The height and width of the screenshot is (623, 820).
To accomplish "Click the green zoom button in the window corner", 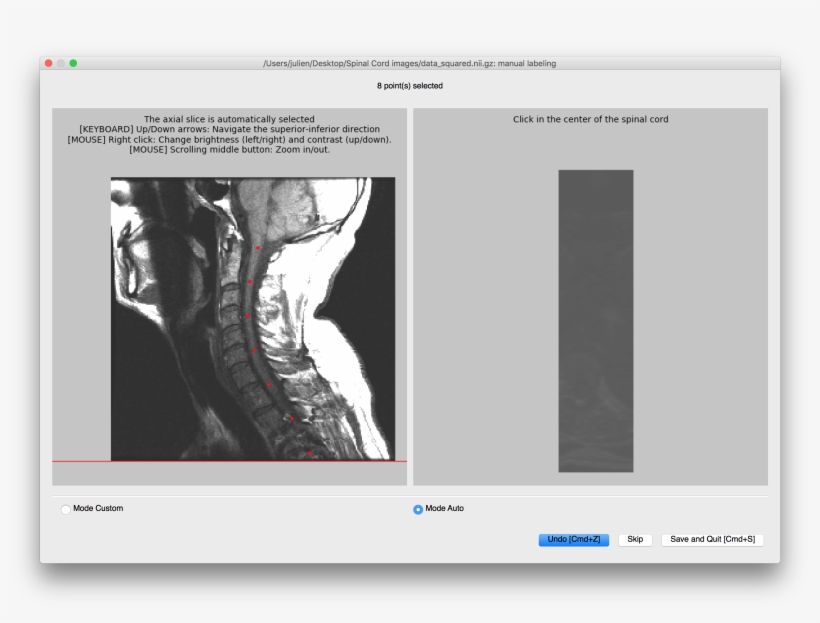I will (71, 62).
